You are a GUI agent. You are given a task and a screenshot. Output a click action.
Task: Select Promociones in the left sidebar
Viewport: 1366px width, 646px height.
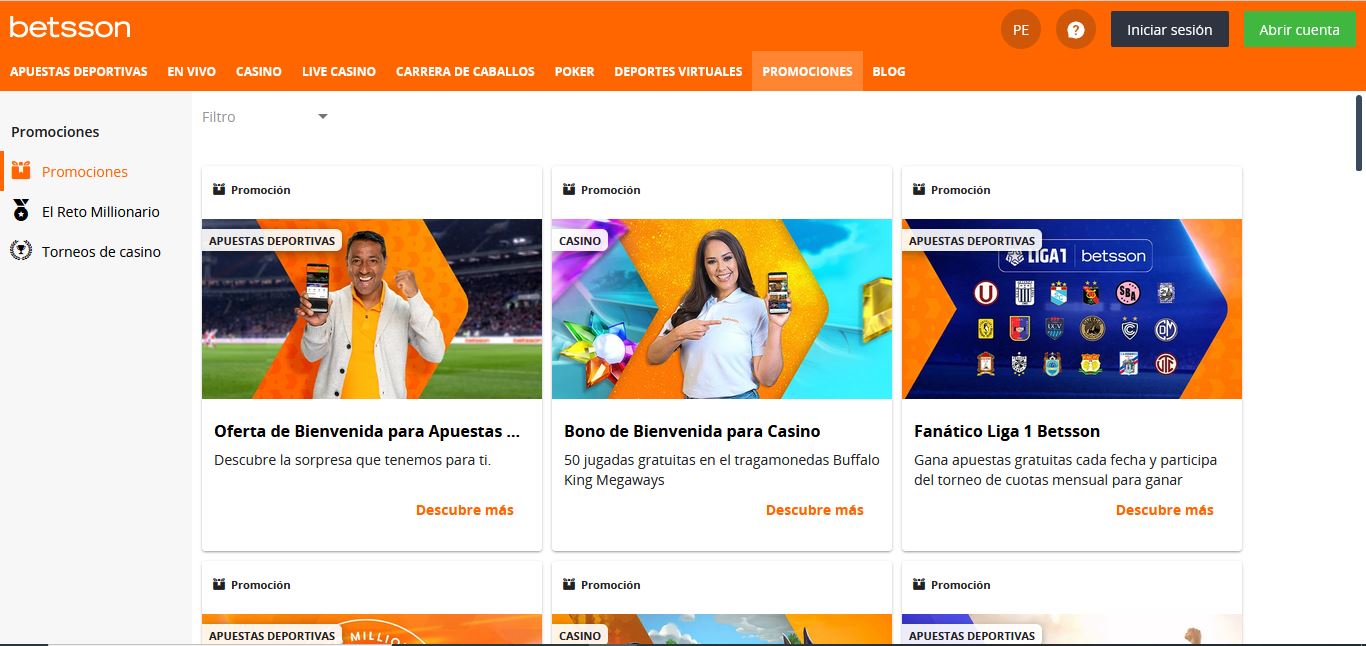[85, 171]
